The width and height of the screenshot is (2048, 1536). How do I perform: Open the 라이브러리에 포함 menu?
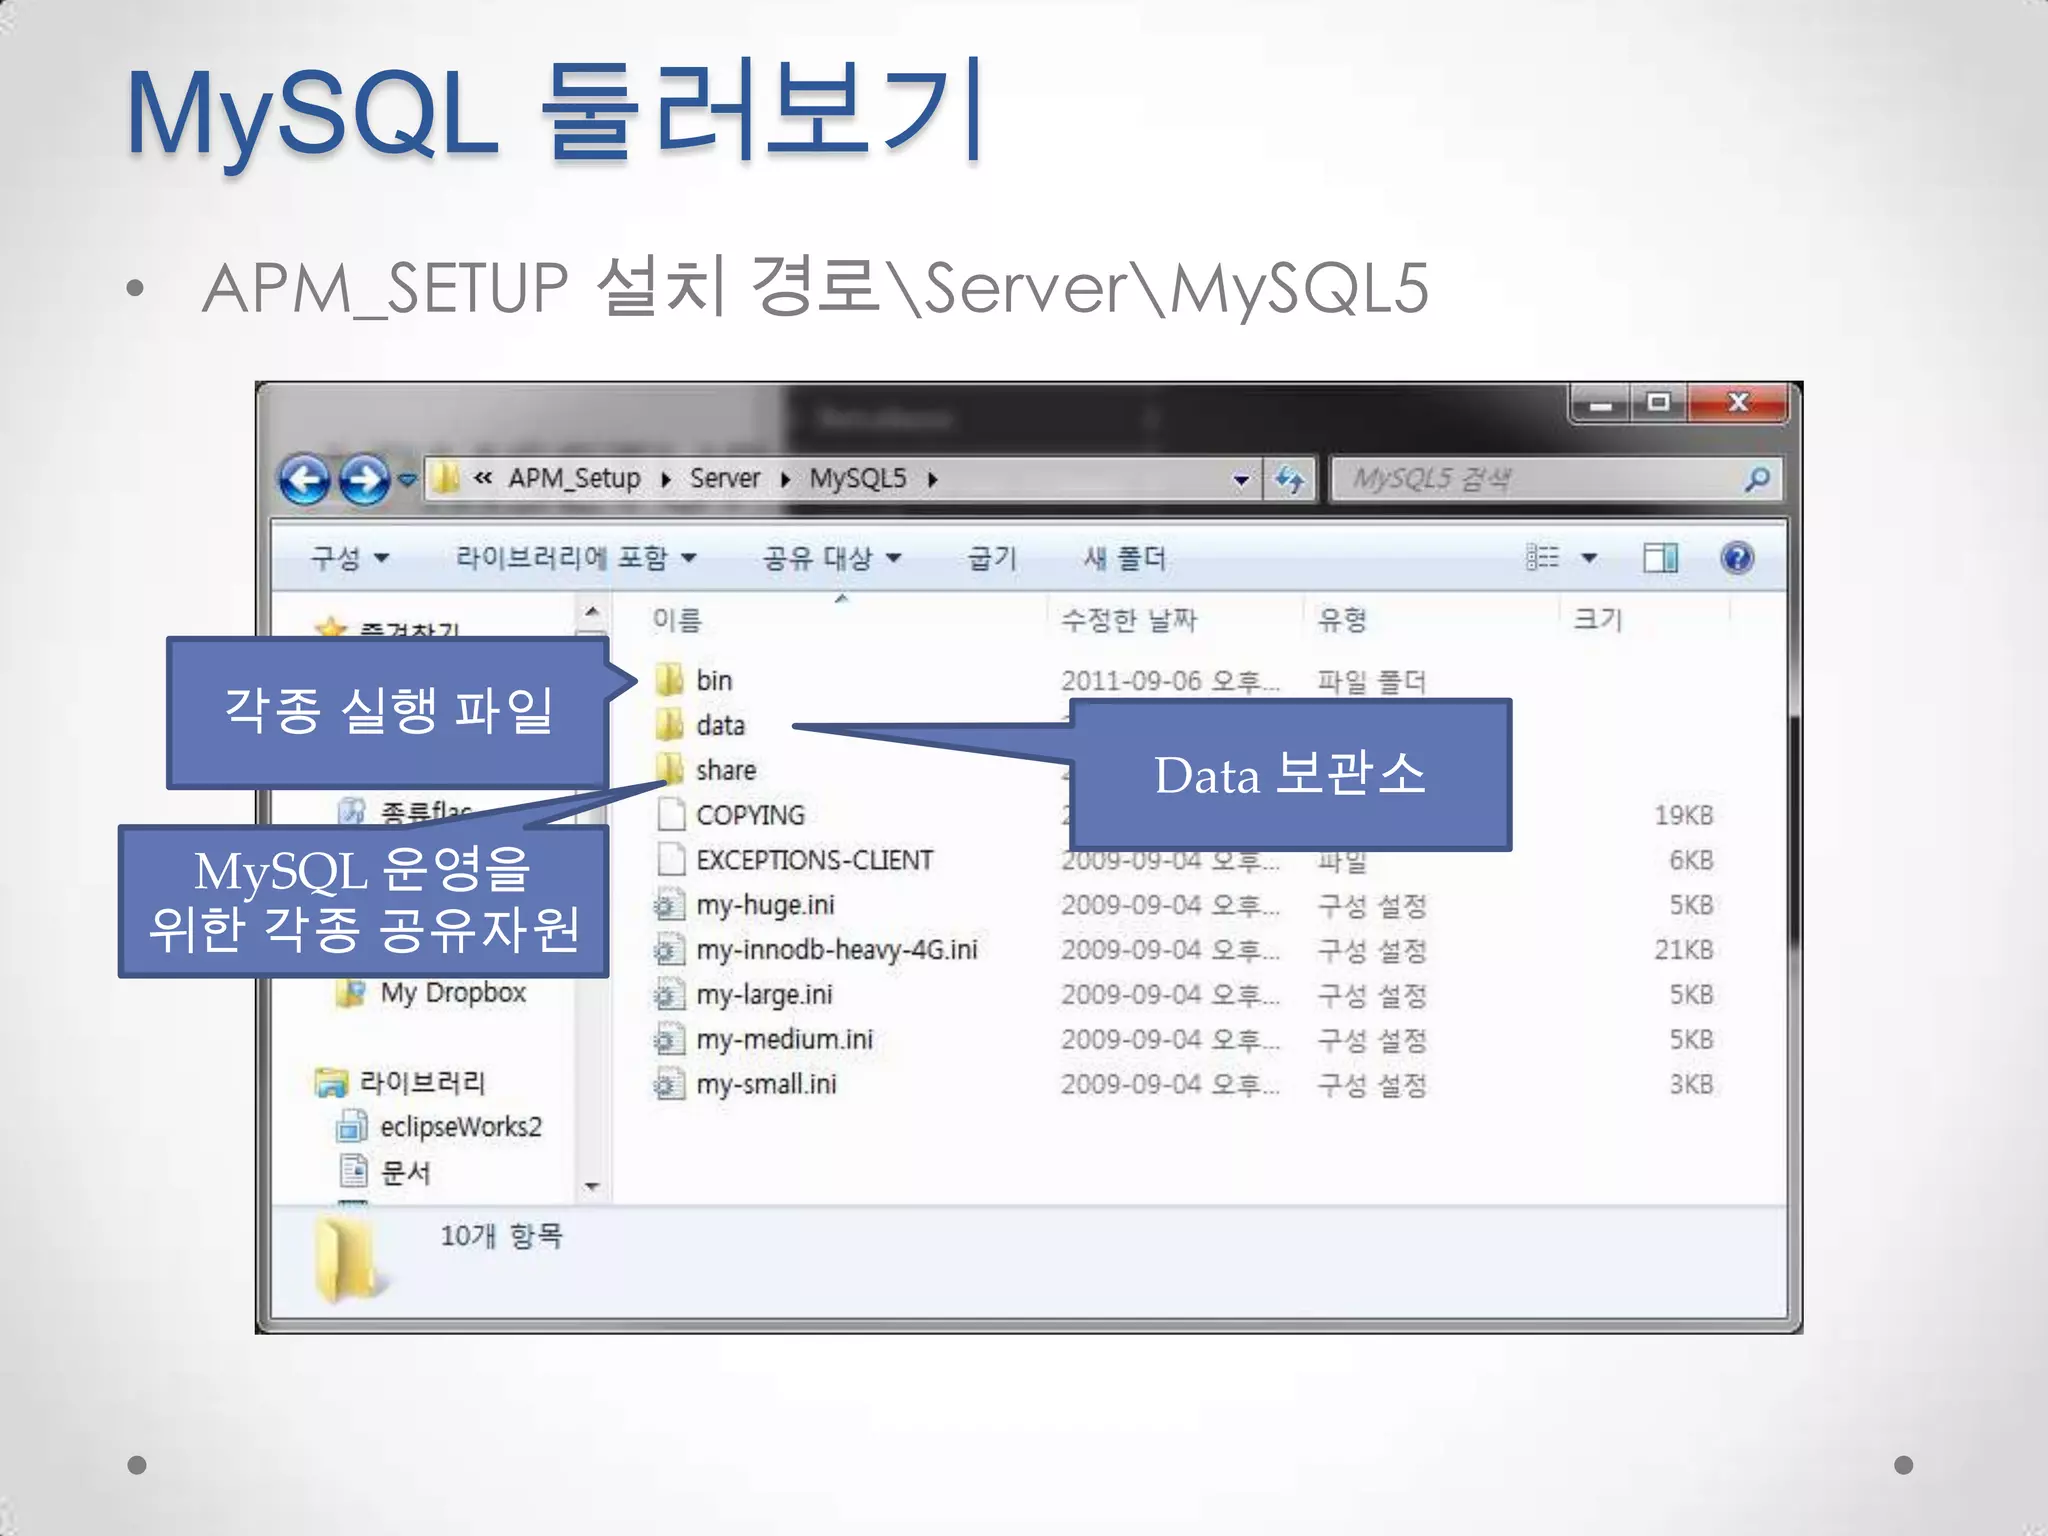pyautogui.click(x=576, y=558)
